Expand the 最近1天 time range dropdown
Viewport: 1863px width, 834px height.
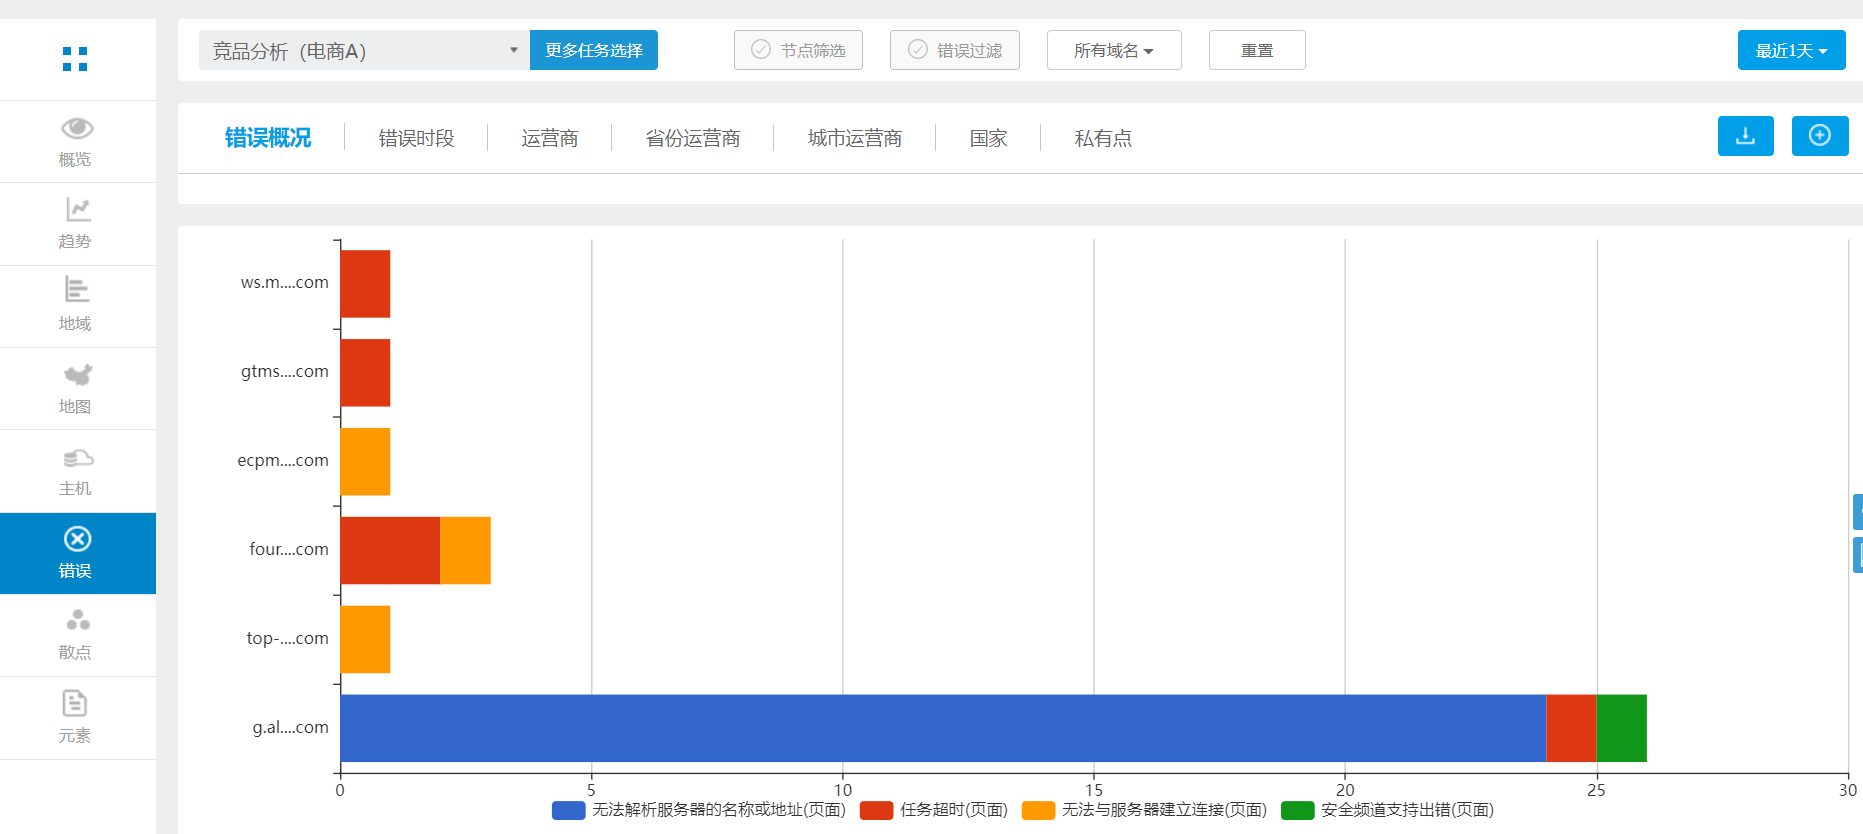(x=1791, y=50)
